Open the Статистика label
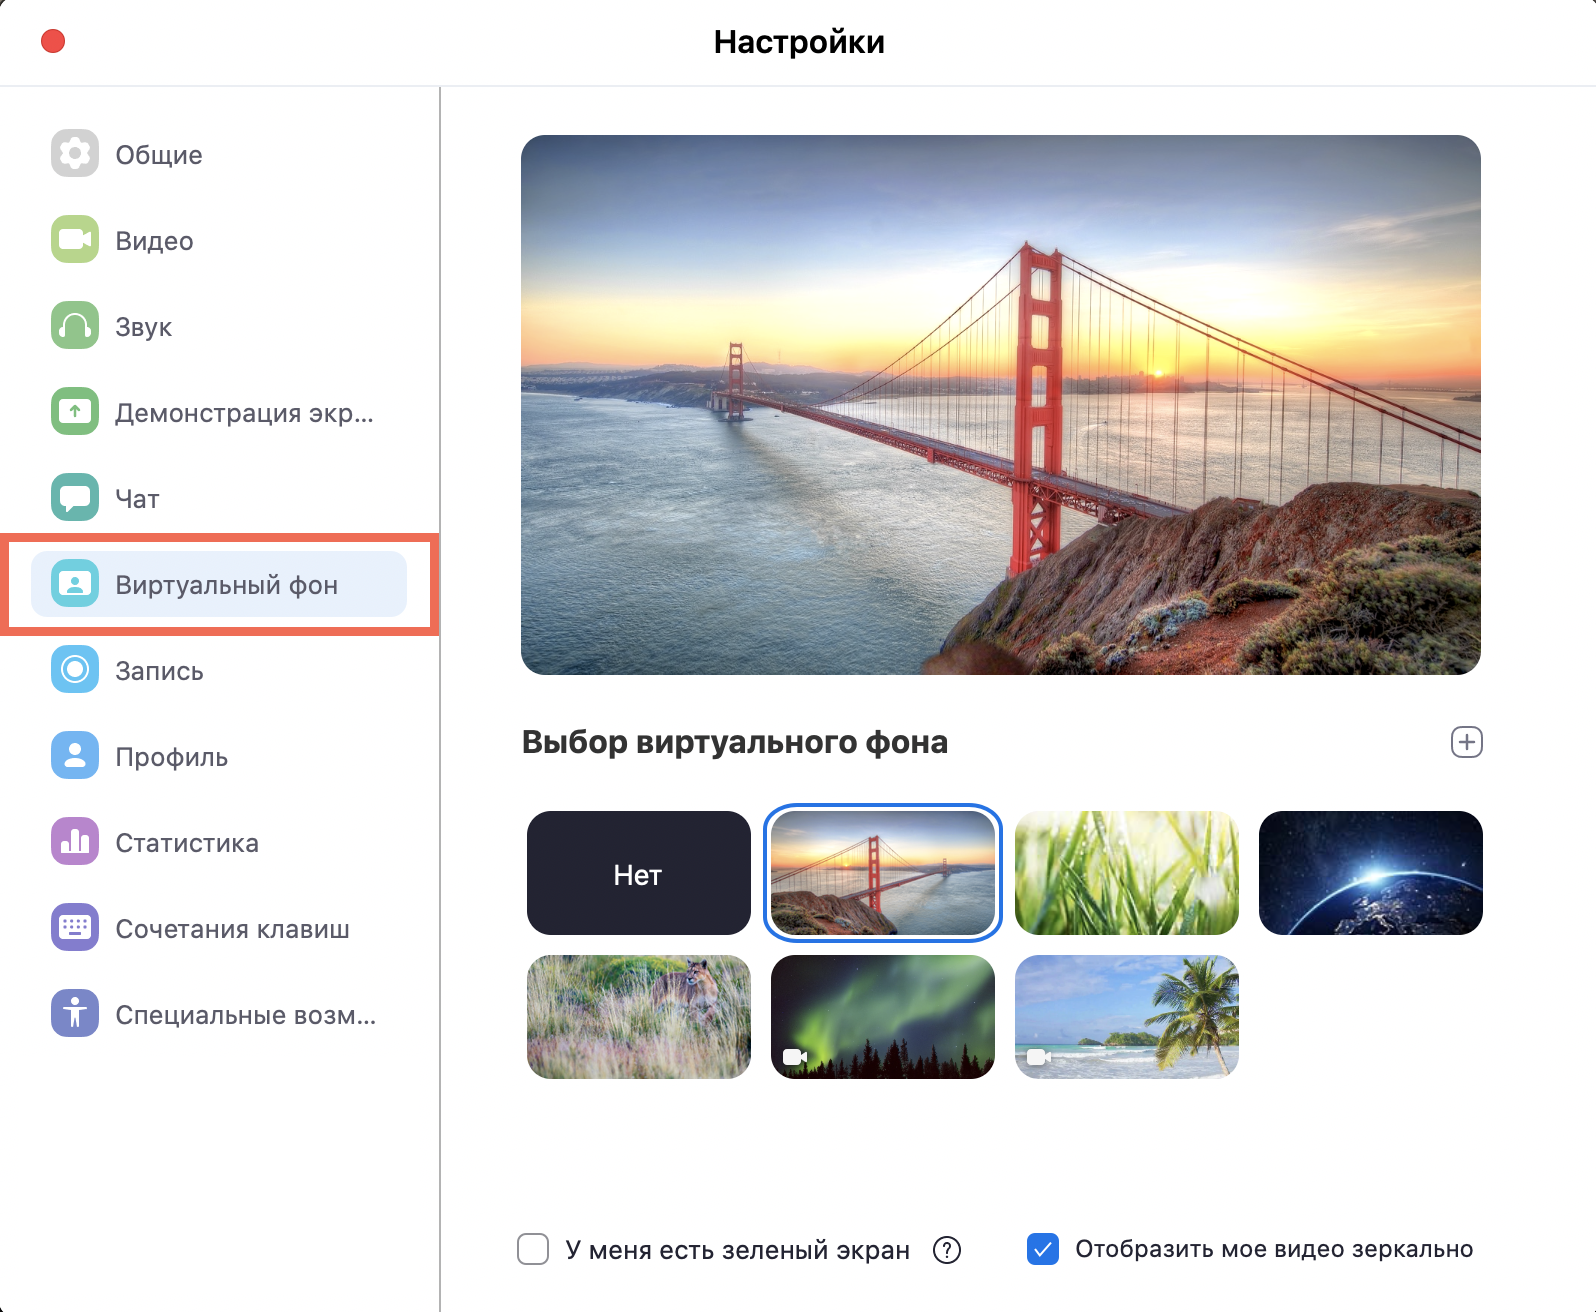Viewport: 1596px width, 1312px height. click(x=187, y=843)
